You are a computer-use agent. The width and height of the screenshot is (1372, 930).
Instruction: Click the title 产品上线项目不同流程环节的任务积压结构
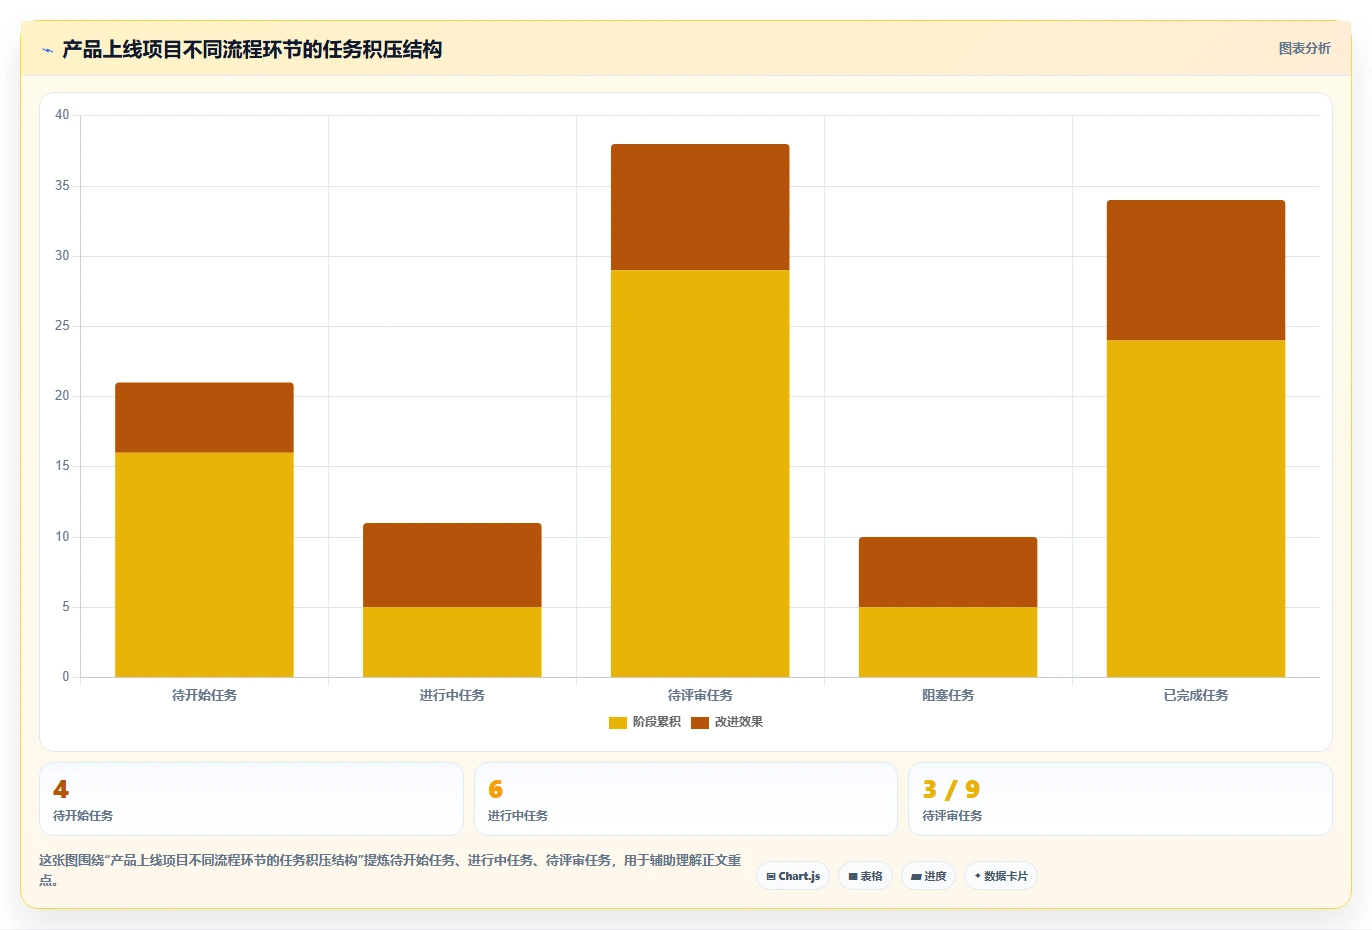tap(252, 49)
